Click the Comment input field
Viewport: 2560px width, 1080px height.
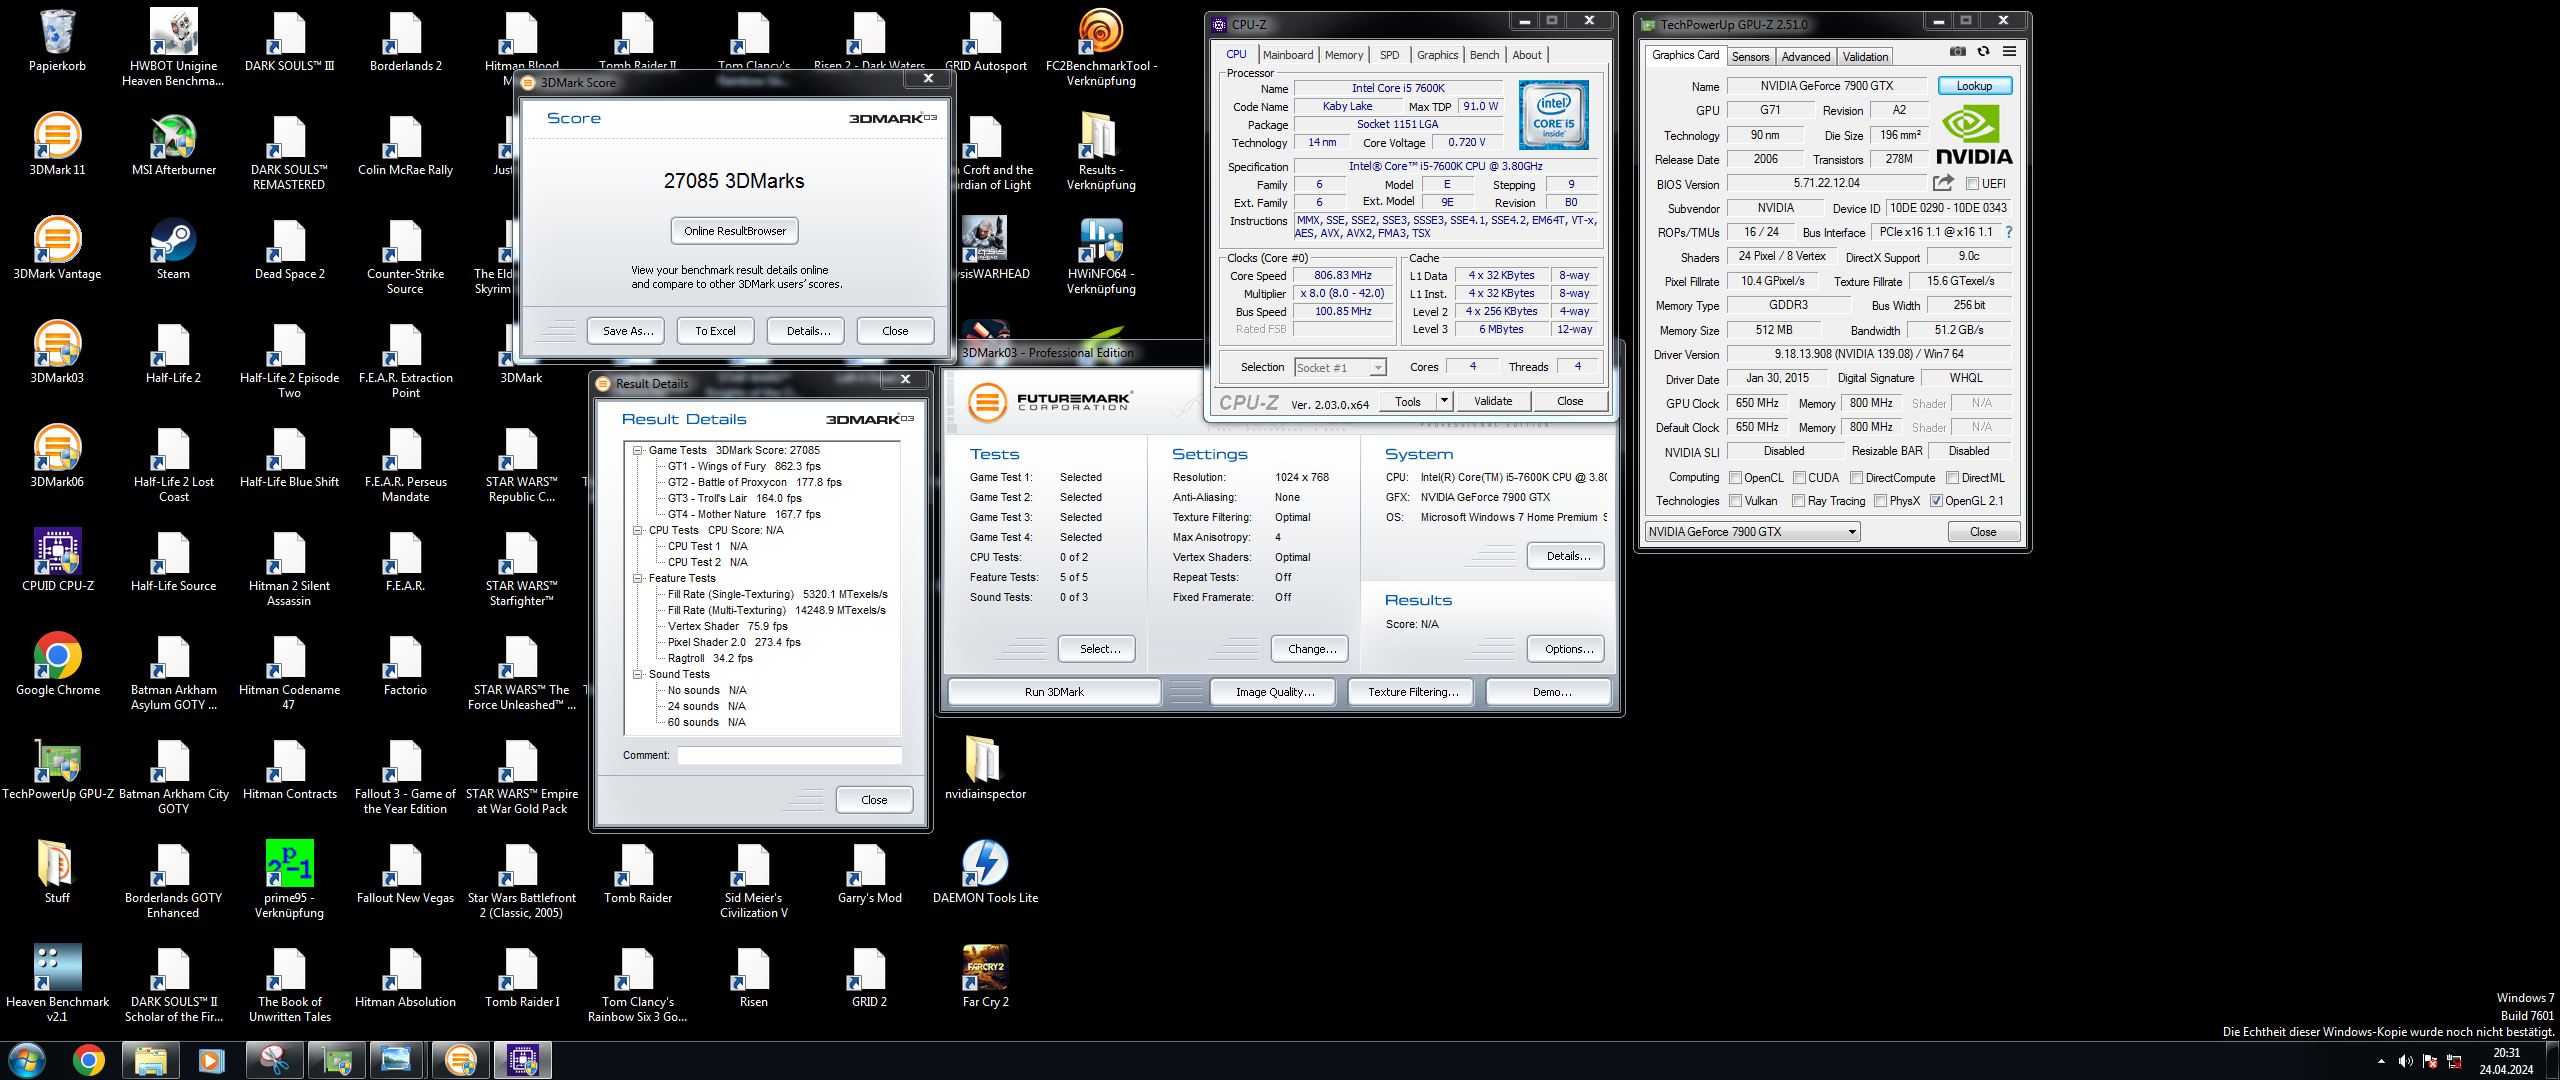789,755
